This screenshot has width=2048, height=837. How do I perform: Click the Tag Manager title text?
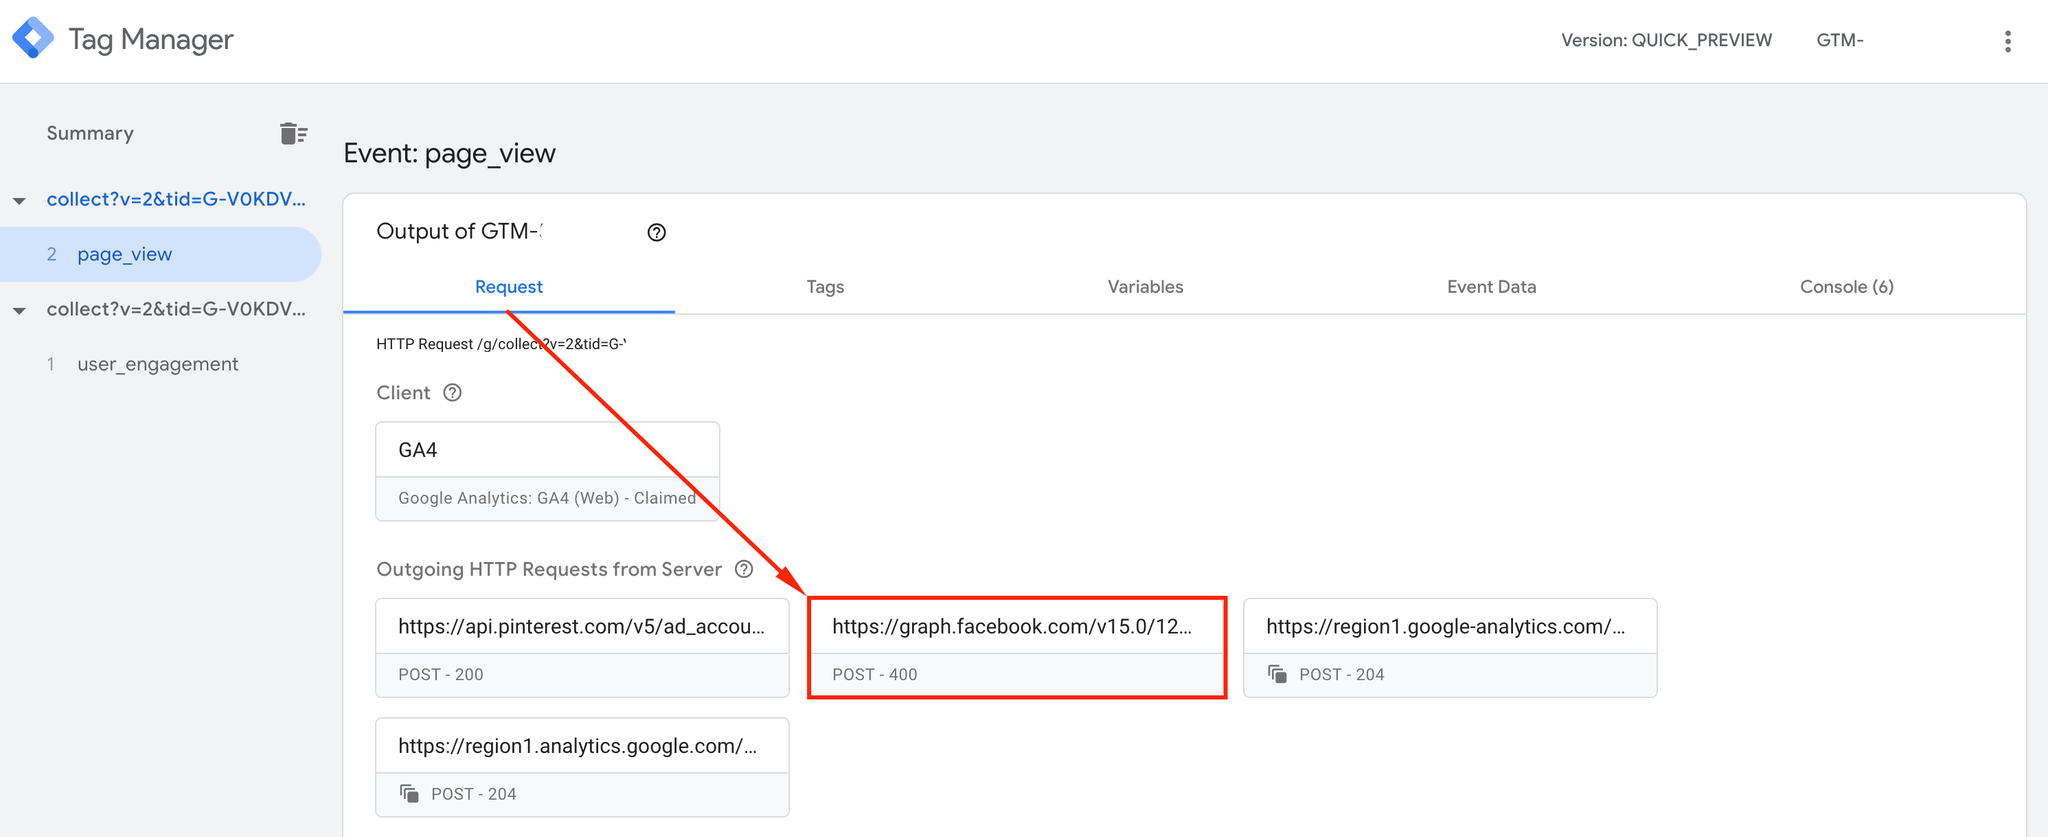pos(150,39)
